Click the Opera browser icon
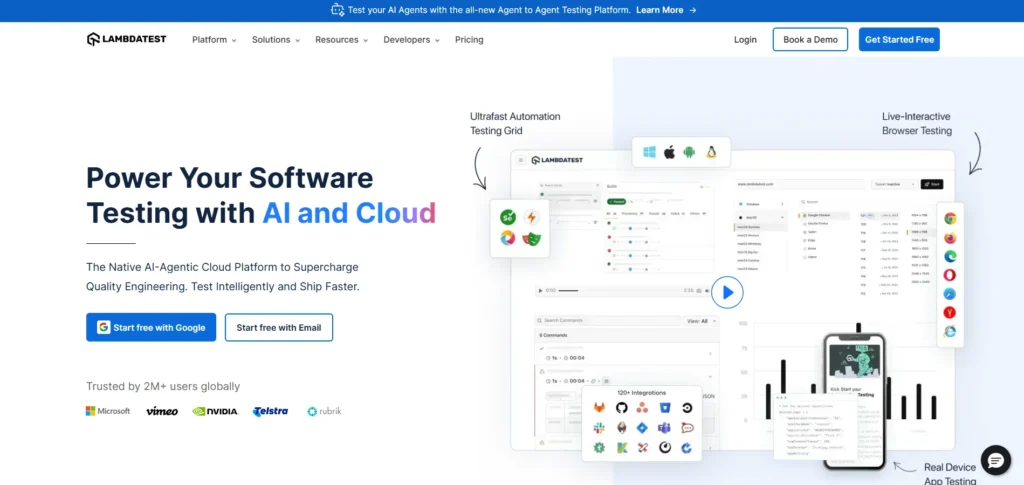The width and height of the screenshot is (1024, 485). pyautogui.click(x=950, y=275)
